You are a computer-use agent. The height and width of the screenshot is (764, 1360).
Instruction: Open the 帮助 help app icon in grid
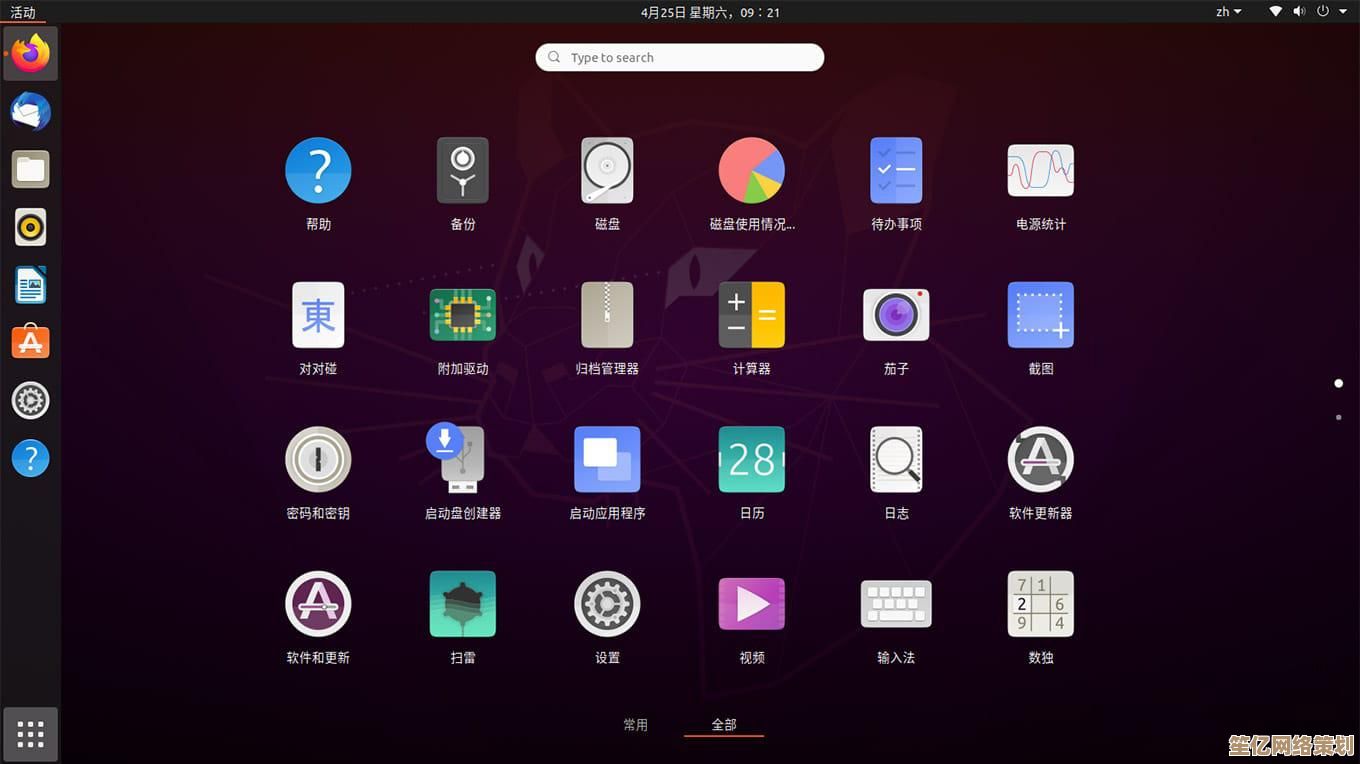coord(318,171)
